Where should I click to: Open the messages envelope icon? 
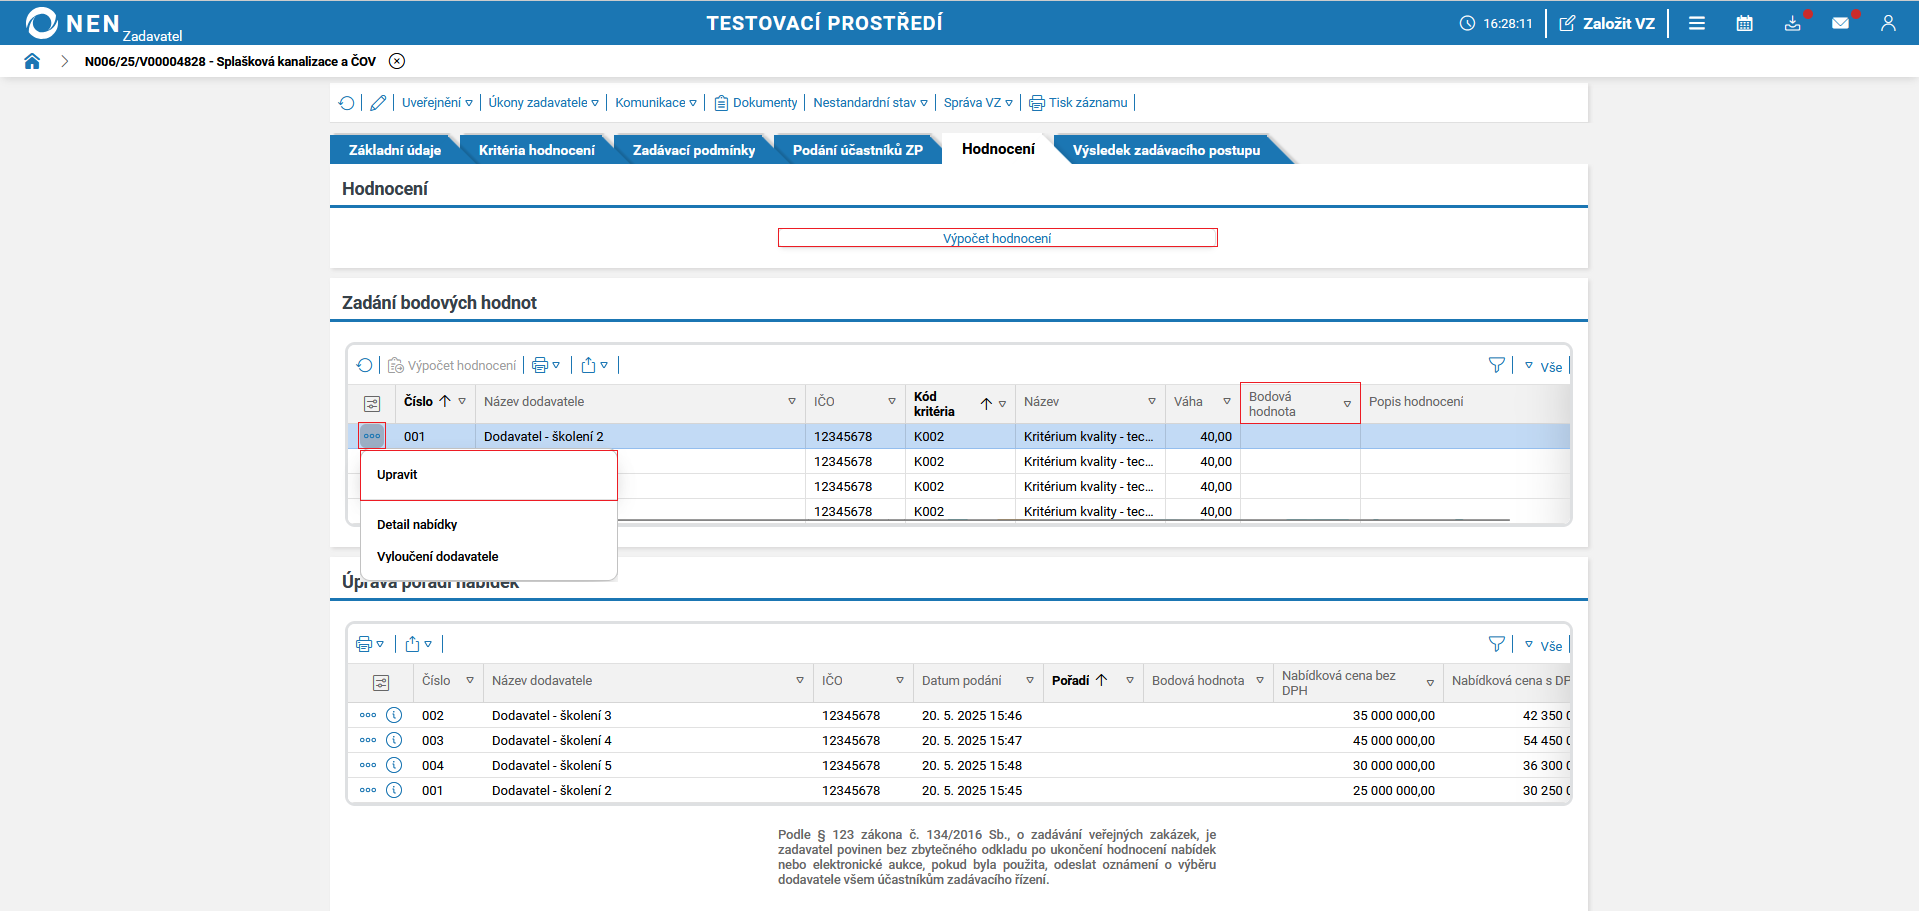[x=1840, y=23]
